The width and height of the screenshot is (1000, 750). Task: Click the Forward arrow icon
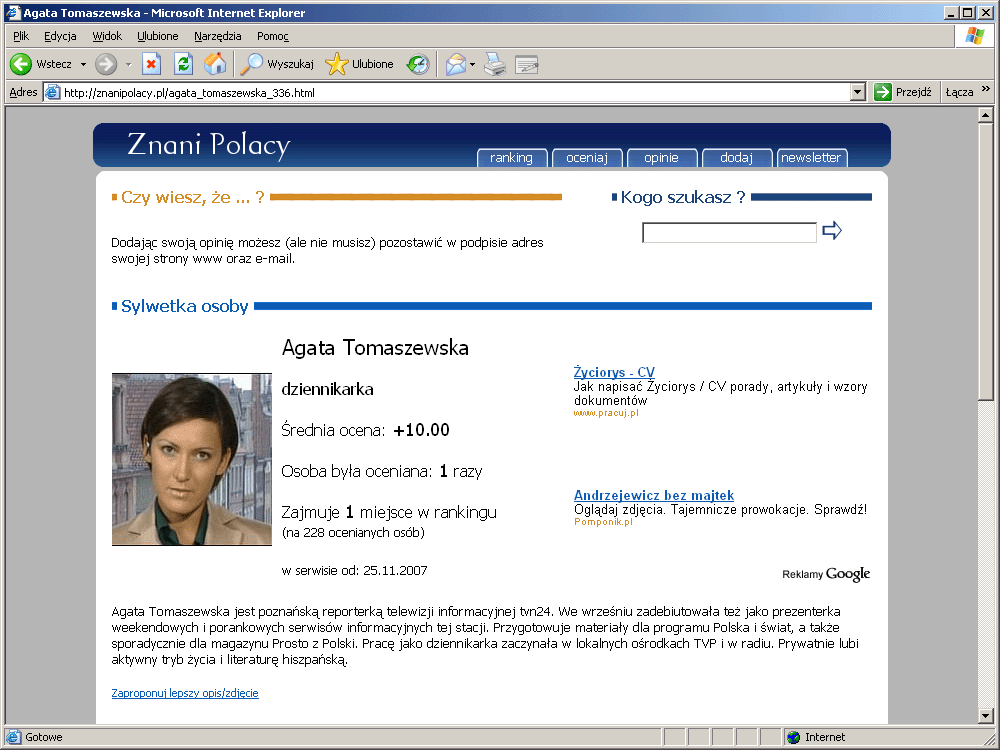click(106, 64)
